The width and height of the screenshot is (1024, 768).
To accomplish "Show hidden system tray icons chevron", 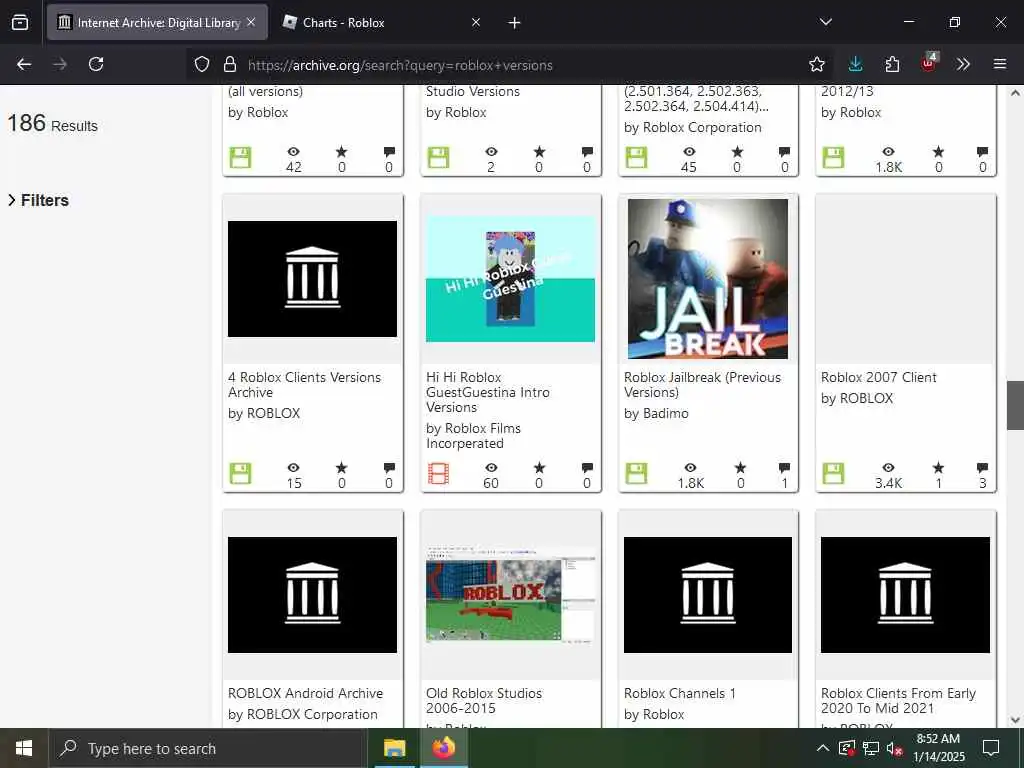I will coord(823,748).
